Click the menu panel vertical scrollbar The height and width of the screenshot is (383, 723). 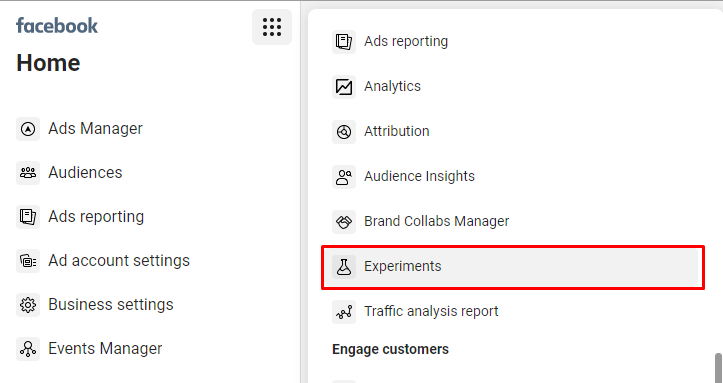pos(718,368)
